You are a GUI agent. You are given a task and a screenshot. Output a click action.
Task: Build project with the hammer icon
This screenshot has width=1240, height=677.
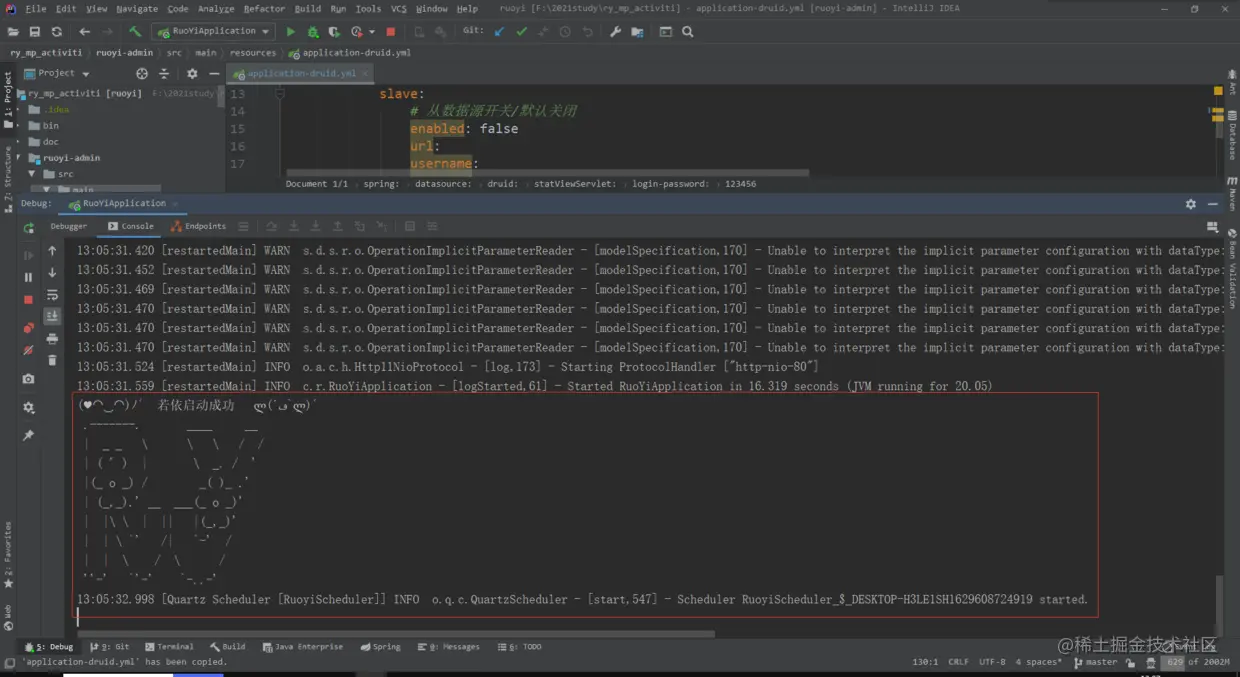(x=135, y=32)
